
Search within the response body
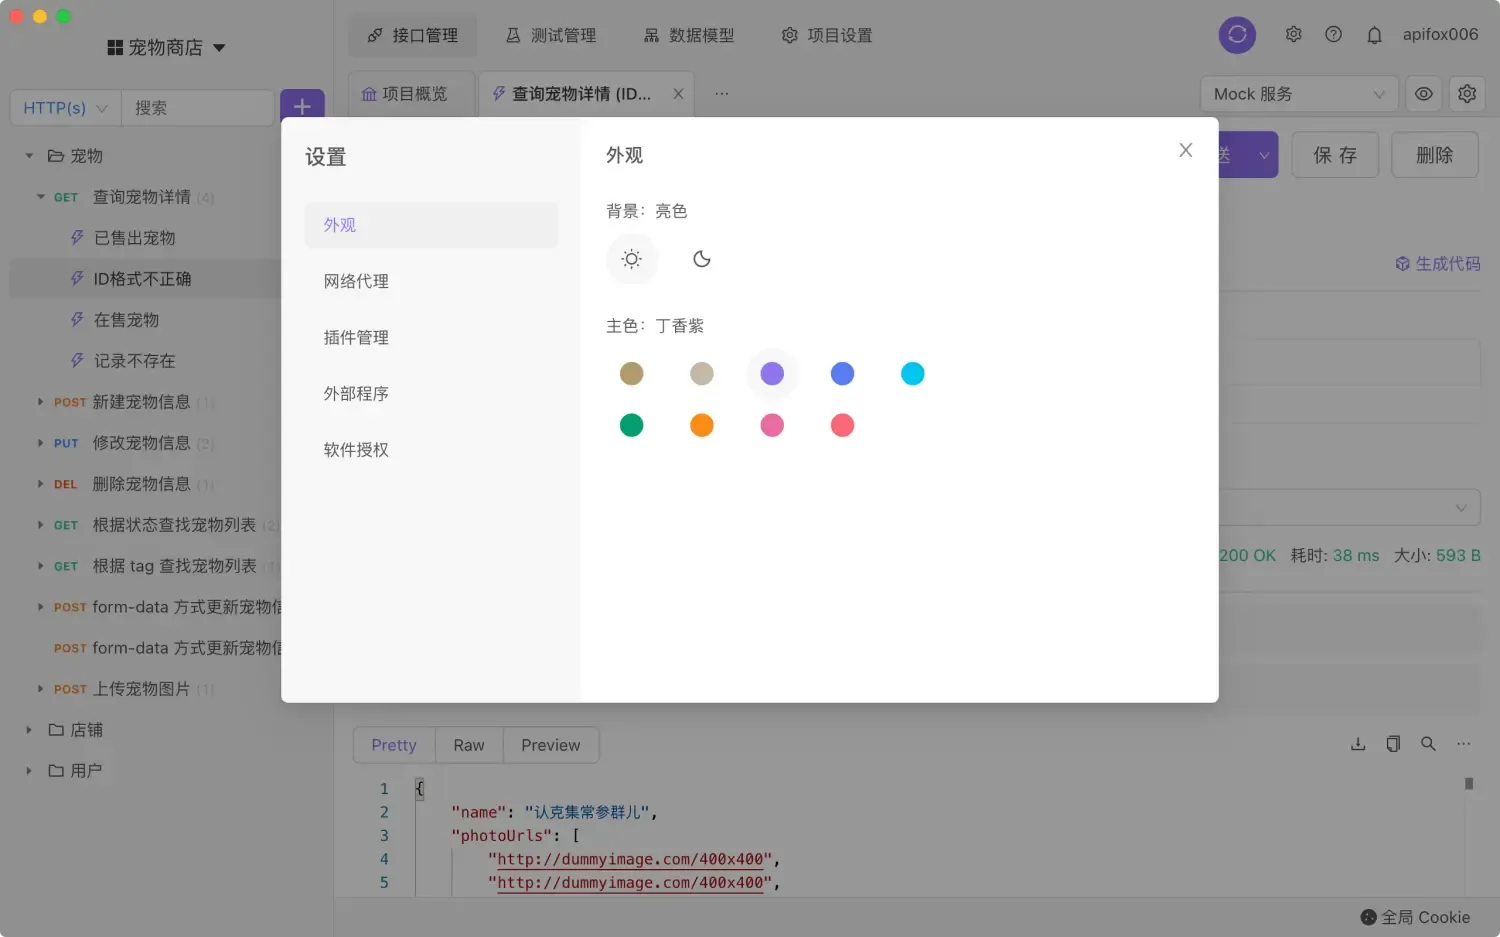click(x=1428, y=744)
